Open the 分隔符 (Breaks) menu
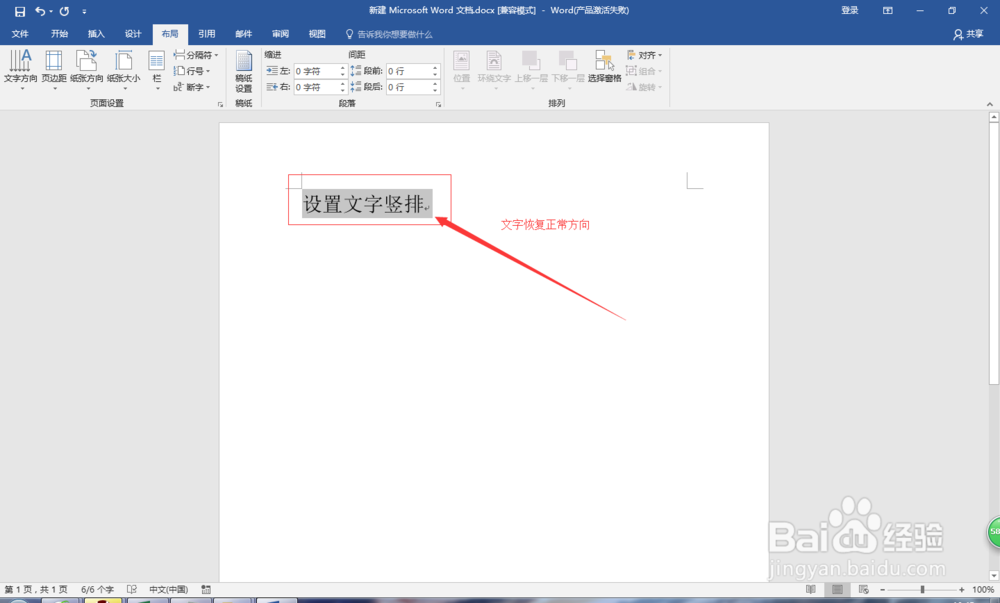 click(196, 55)
